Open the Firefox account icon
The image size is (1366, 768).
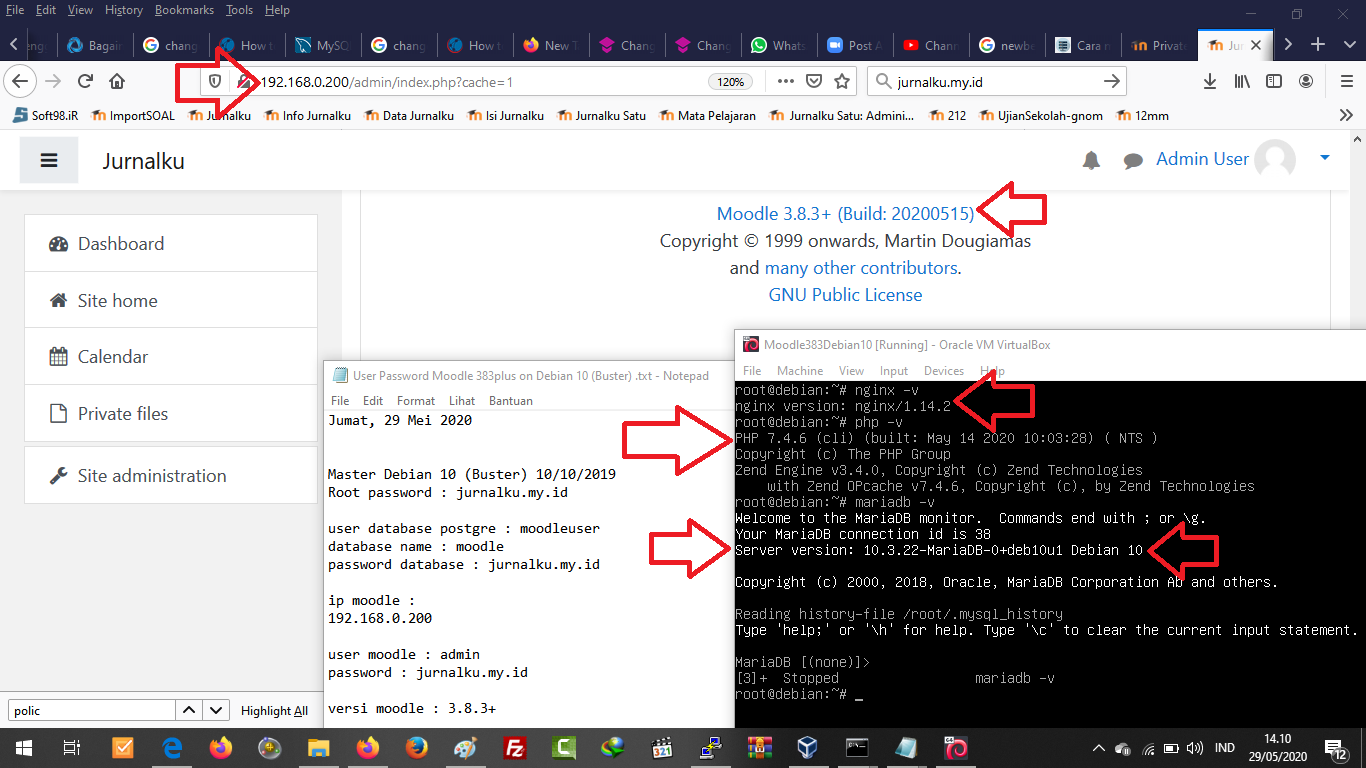1306,81
